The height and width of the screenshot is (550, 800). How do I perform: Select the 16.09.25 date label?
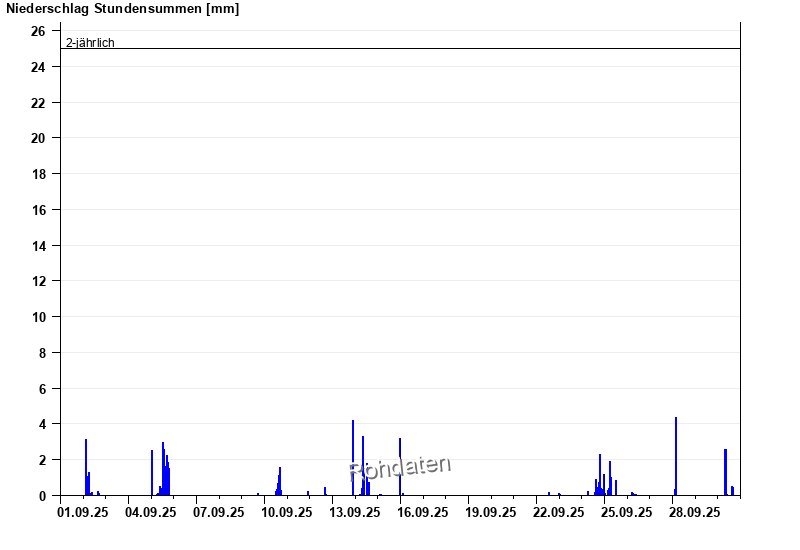[423, 513]
